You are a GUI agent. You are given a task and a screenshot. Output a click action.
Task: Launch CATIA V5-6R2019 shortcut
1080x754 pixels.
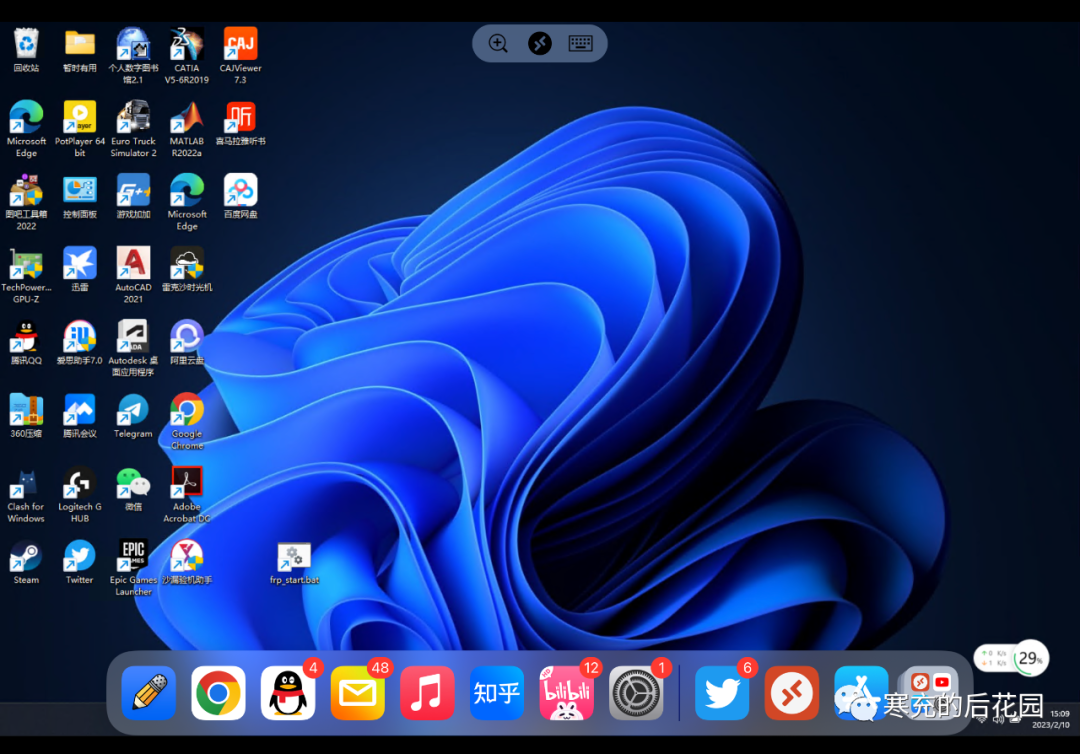coord(187,55)
